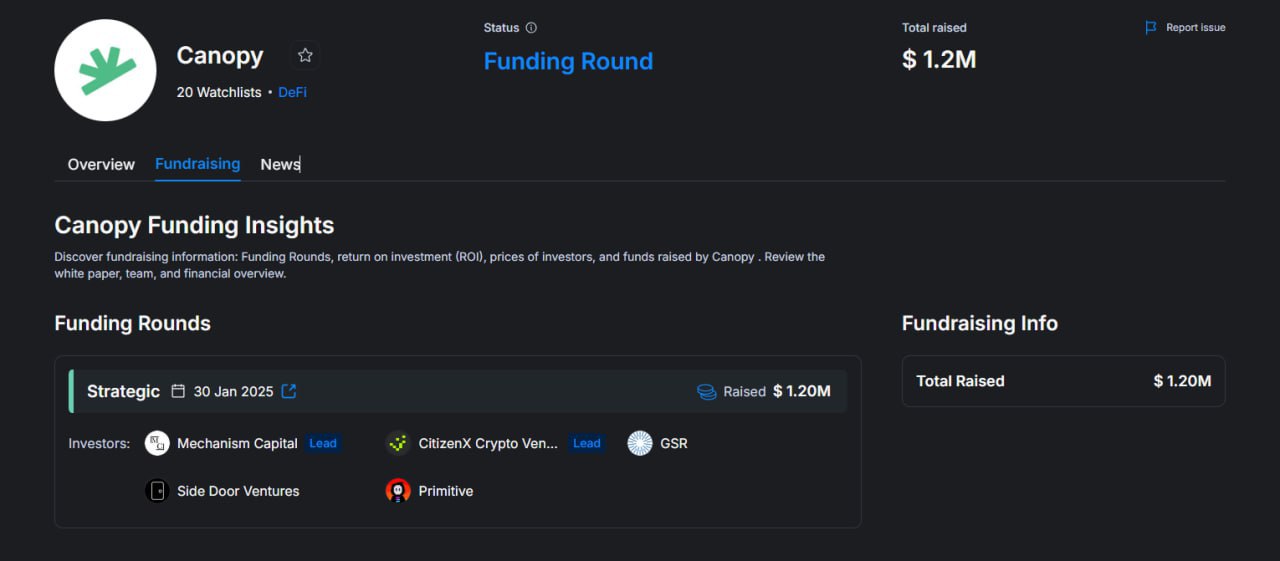This screenshot has width=1280, height=561.
Task: Click the CitizenX Crypto Ventures logo icon
Action: (398, 443)
